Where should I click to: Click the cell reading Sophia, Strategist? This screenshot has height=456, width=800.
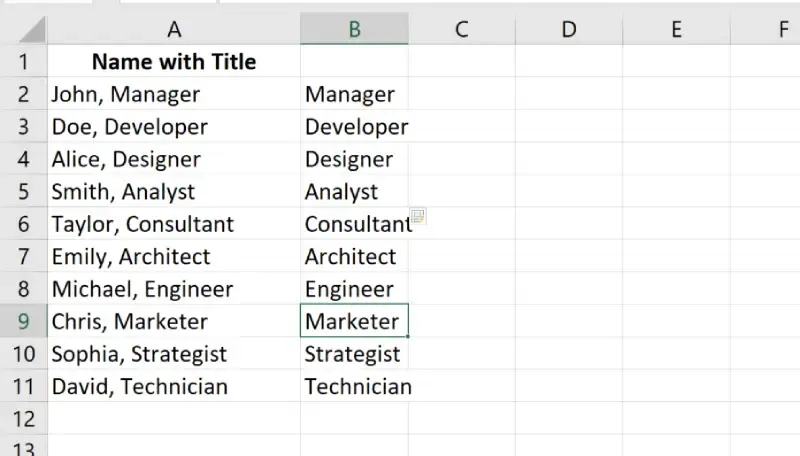(174, 354)
